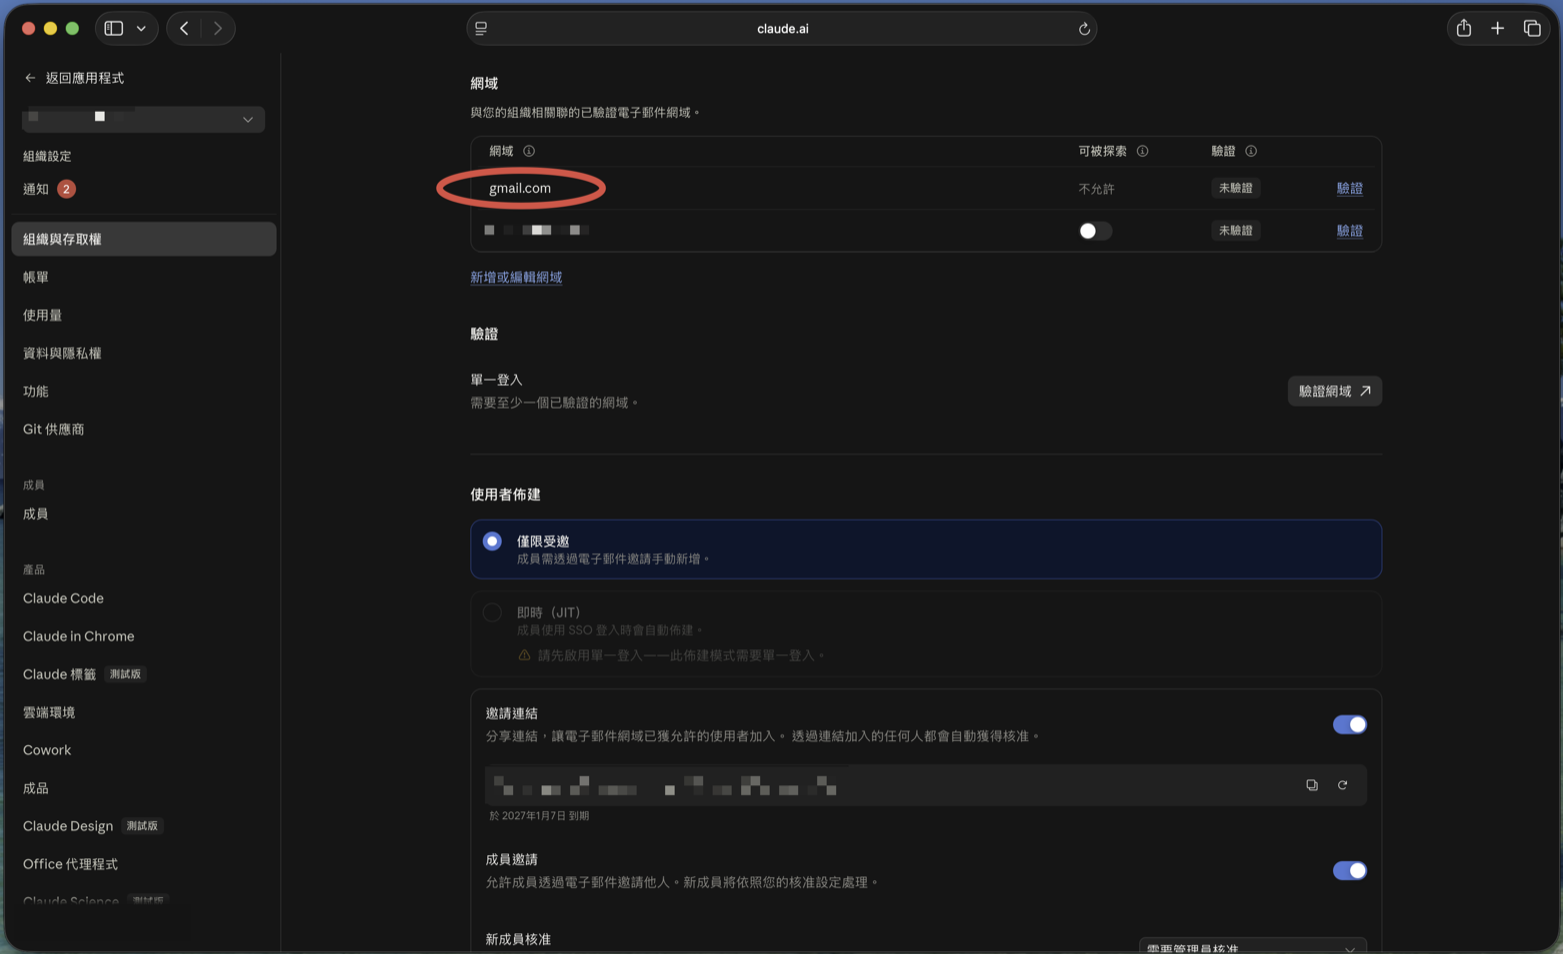Click the claude.ai address bar
The image size is (1563, 954).
(782, 28)
